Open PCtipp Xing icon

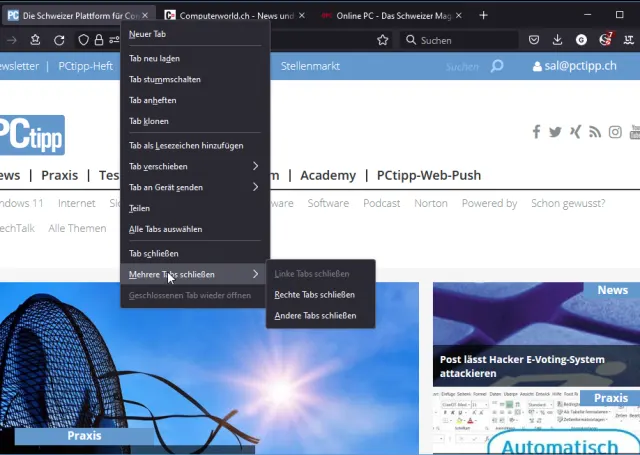tap(575, 132)
